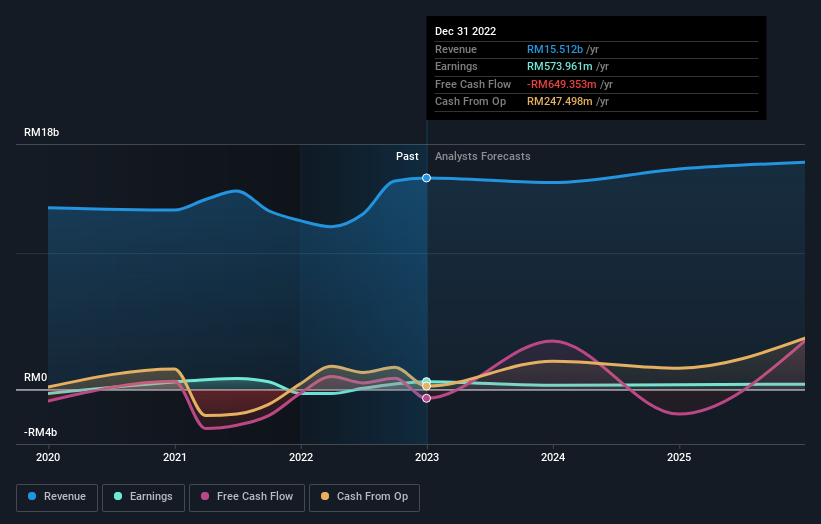Click the 2021 x-axis label
The image size is (821, 524).
(174, 457)
